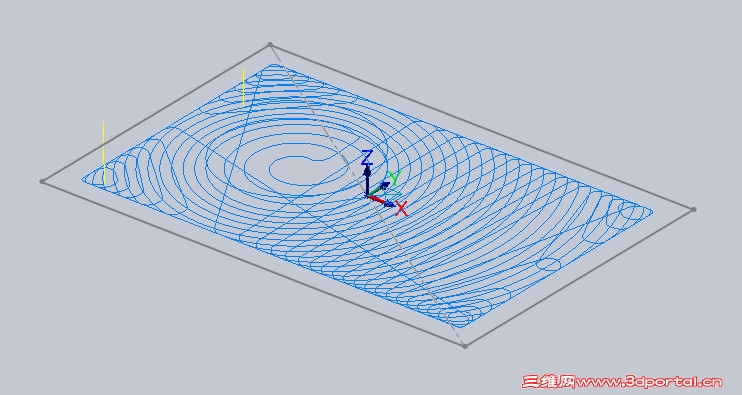Click the blue Z axis of the triad
Image resolution: width=742 pixels, height=395 pixels.
click(x=367, y=180)
